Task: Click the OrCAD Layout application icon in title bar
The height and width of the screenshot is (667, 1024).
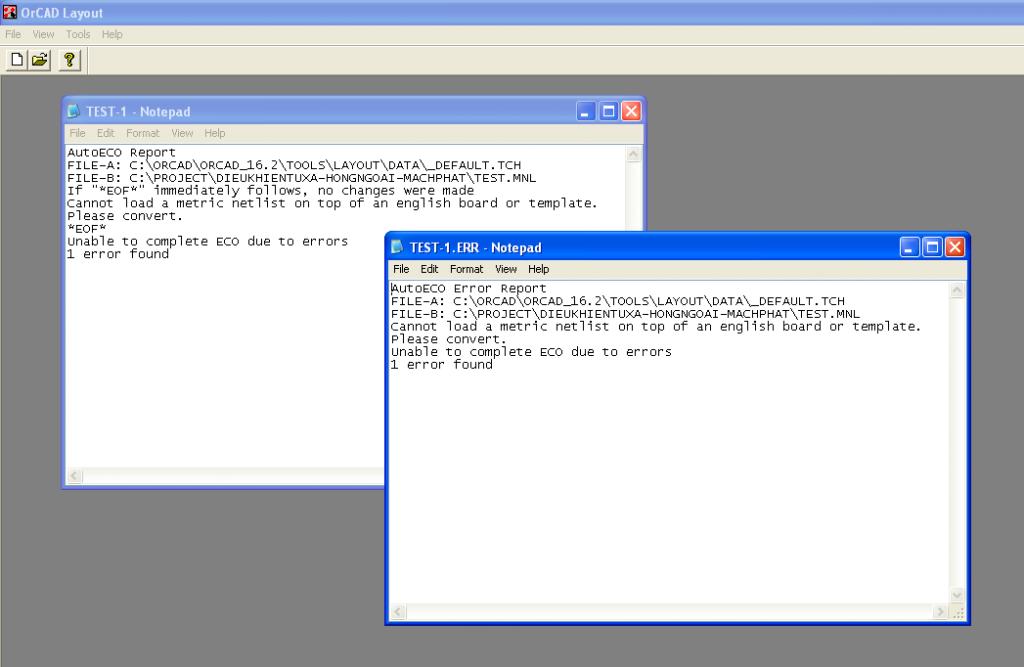Action: click(x=10, y=12)
